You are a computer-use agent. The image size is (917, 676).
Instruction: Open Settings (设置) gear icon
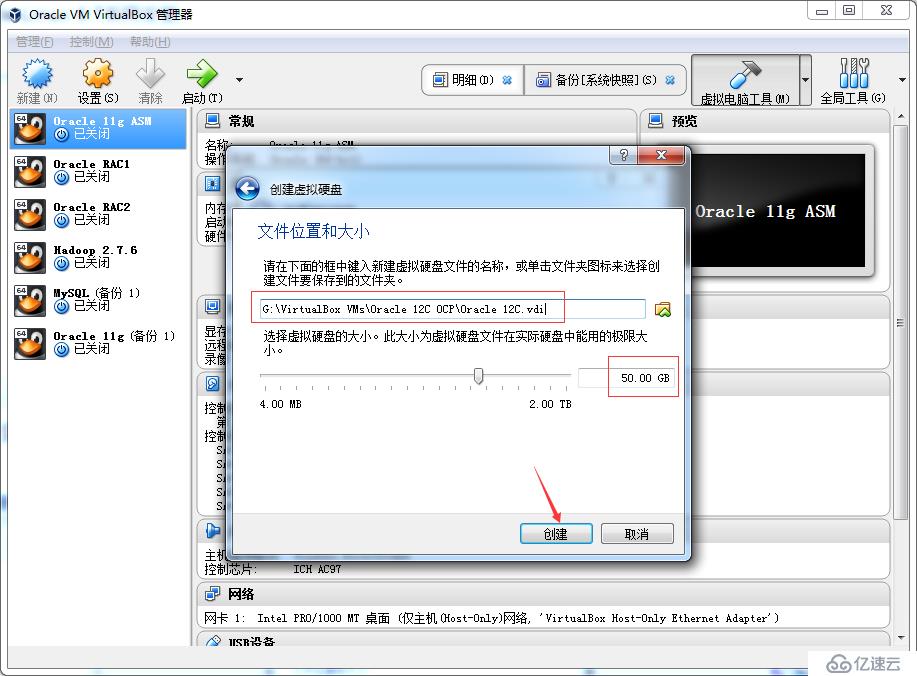(98, 74)
